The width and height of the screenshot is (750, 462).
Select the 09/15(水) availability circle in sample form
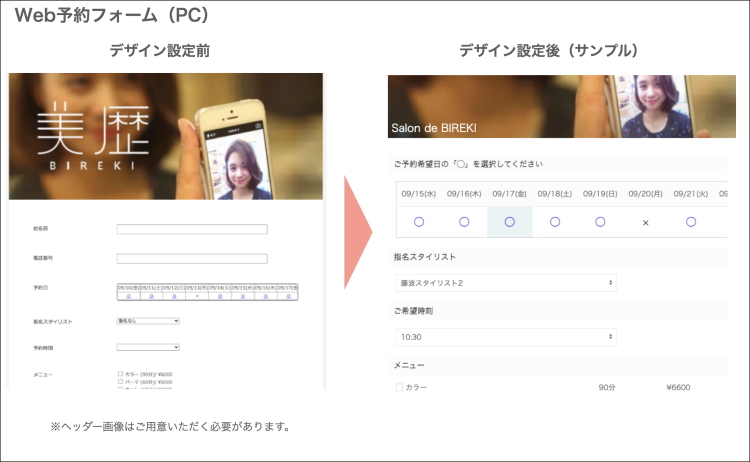pyautogui.click(x=419, y=222)
